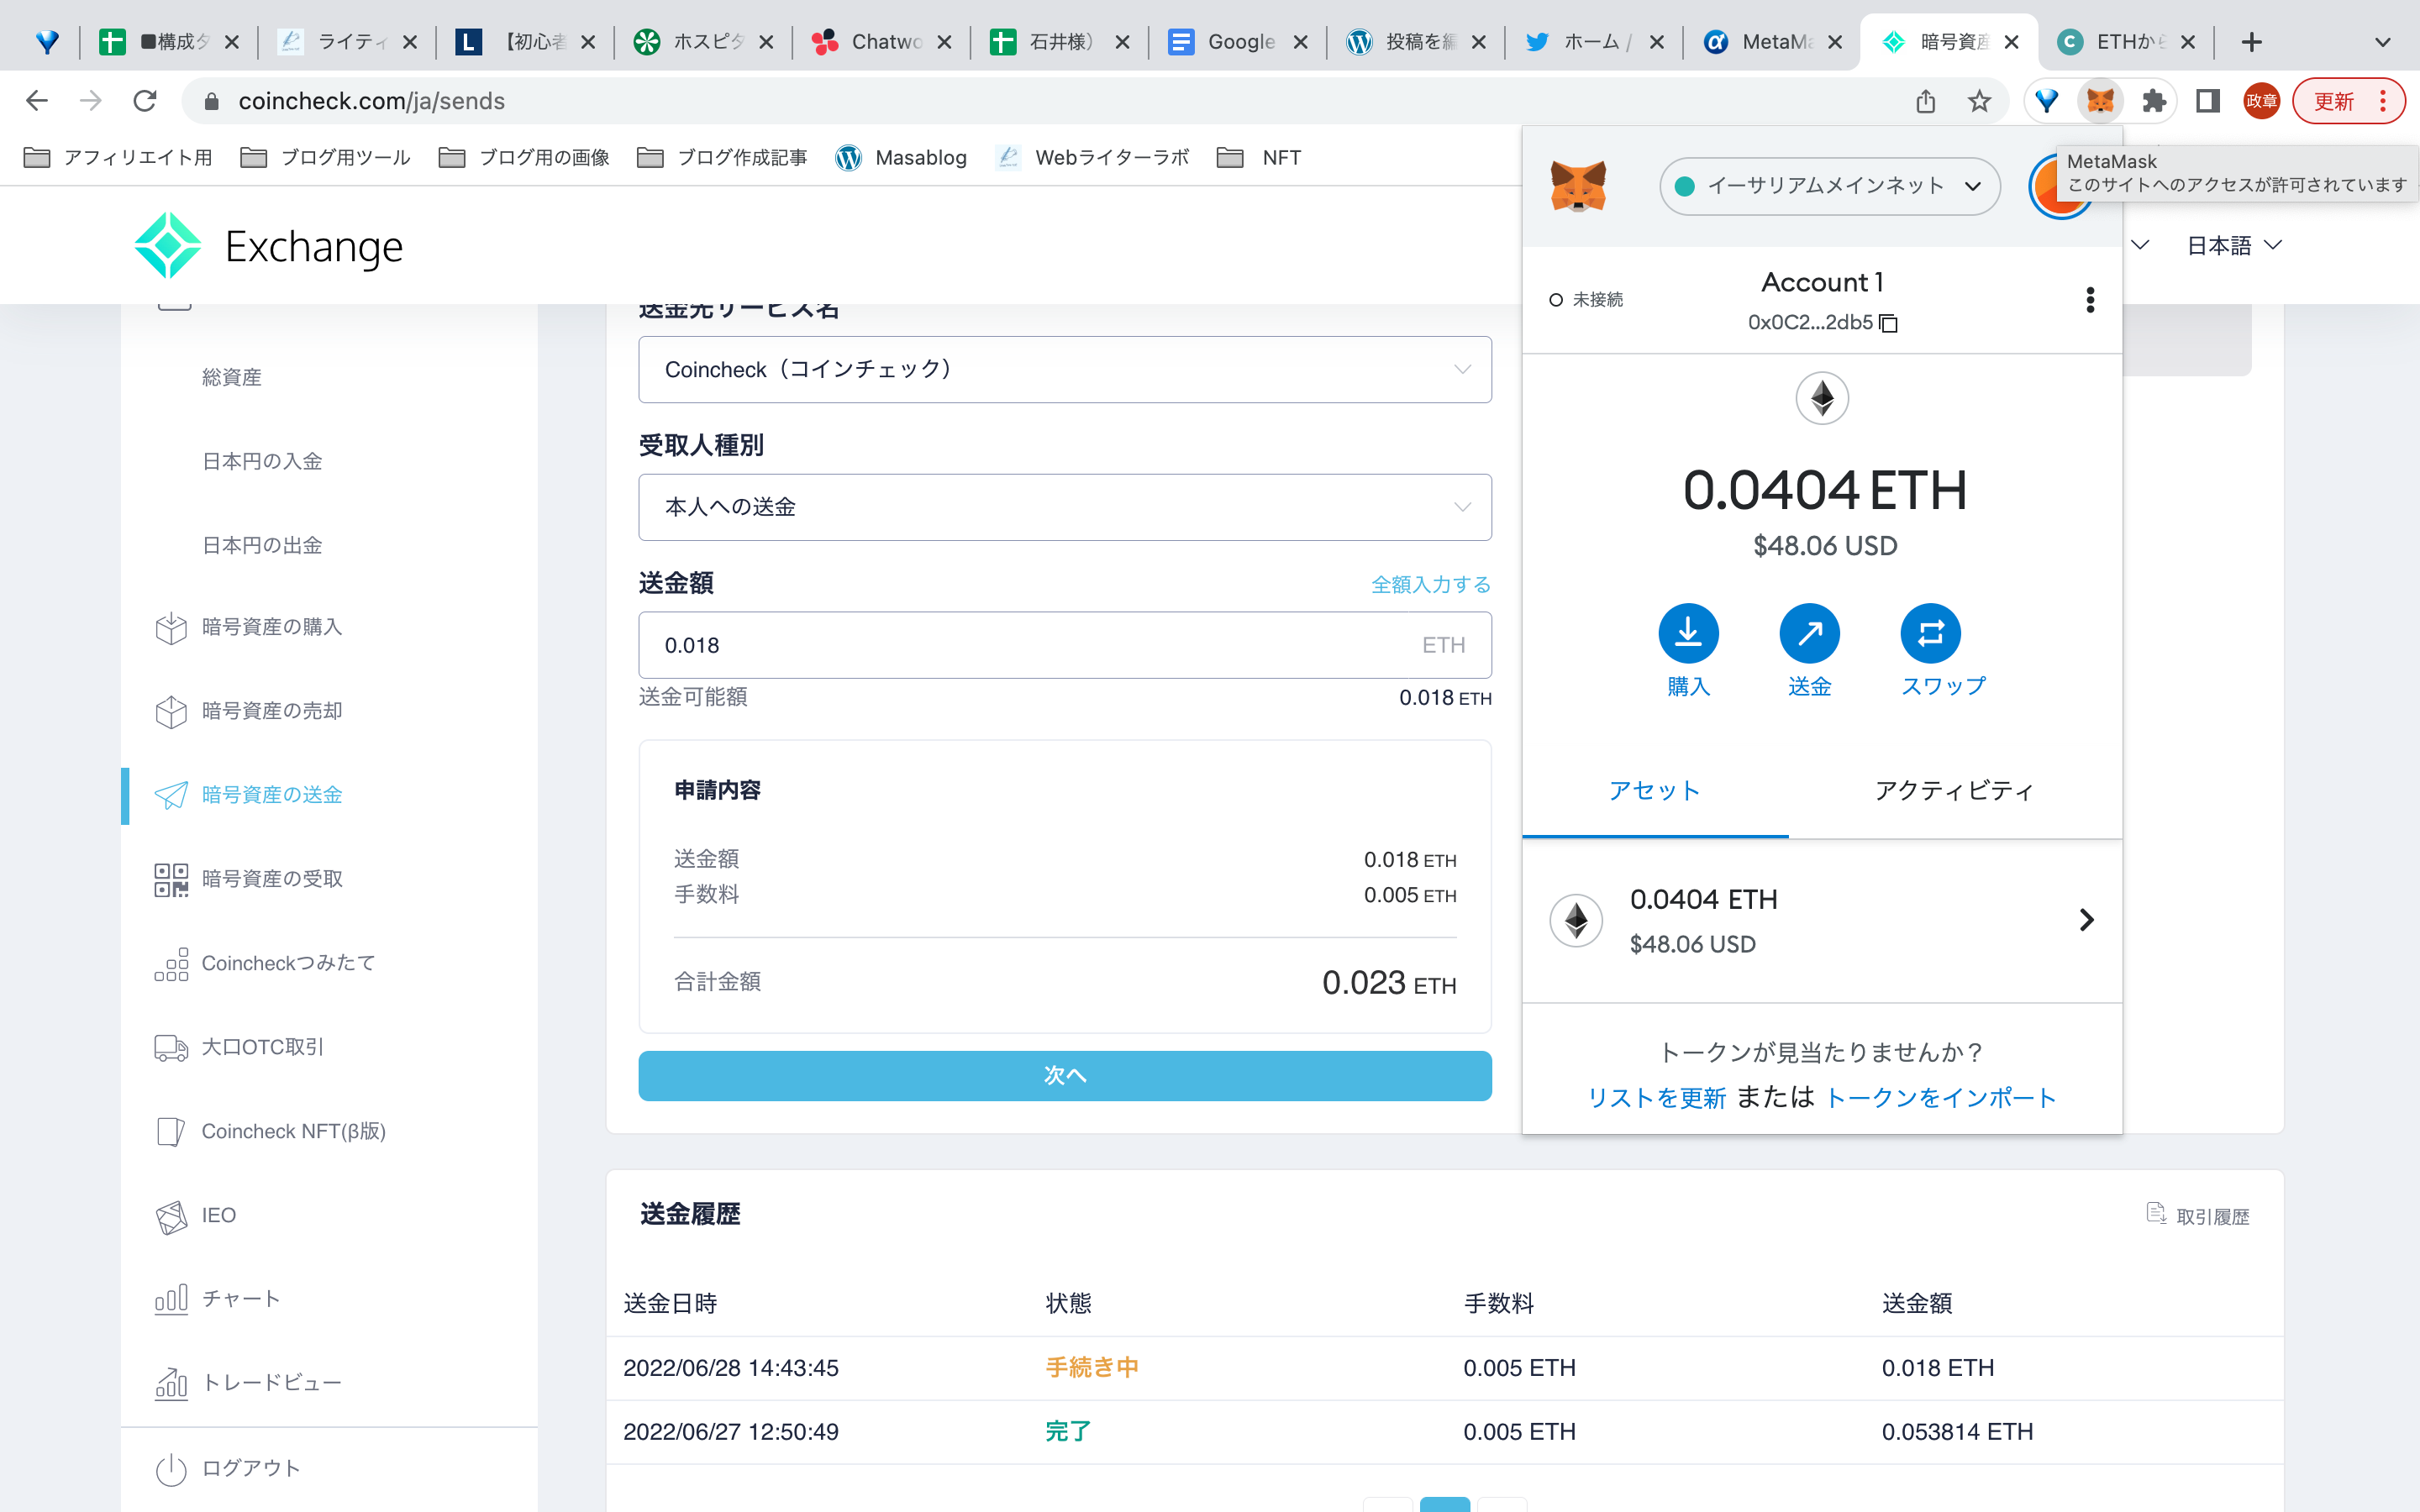Open 日本円の入金 in sidebar

[x=261, y=461]
